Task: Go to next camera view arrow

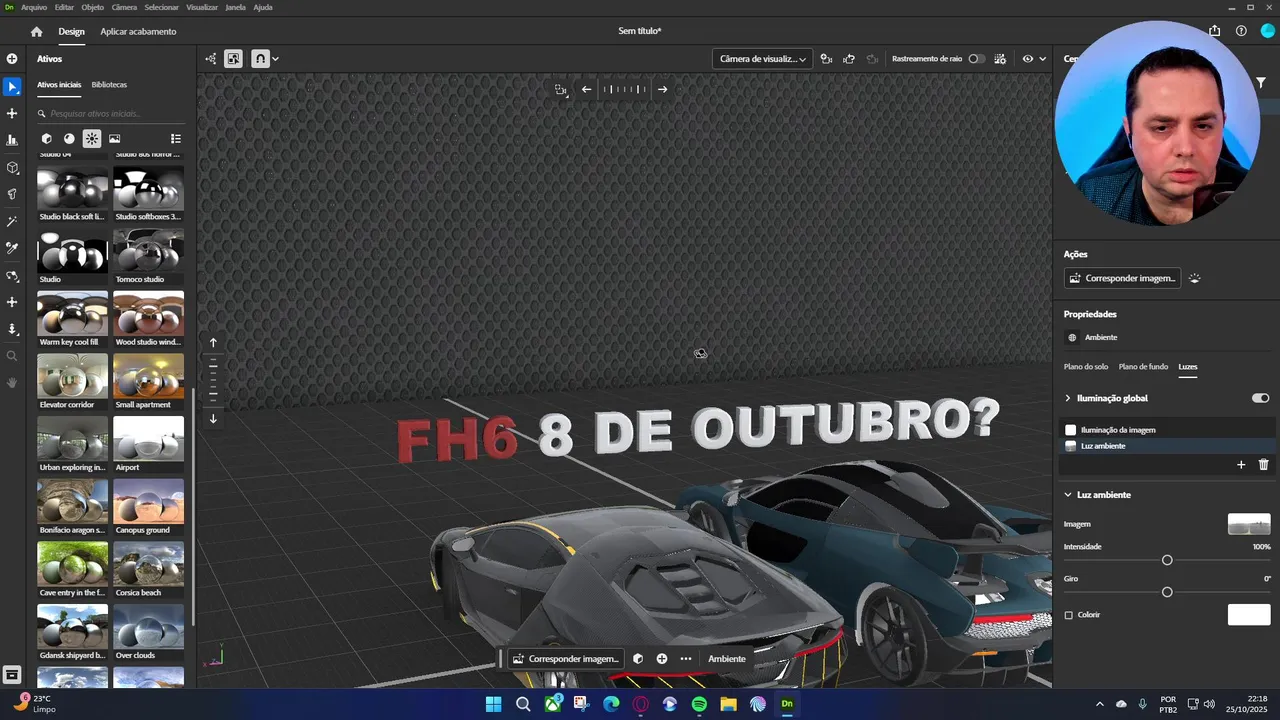Action: [x=662, y=89]
